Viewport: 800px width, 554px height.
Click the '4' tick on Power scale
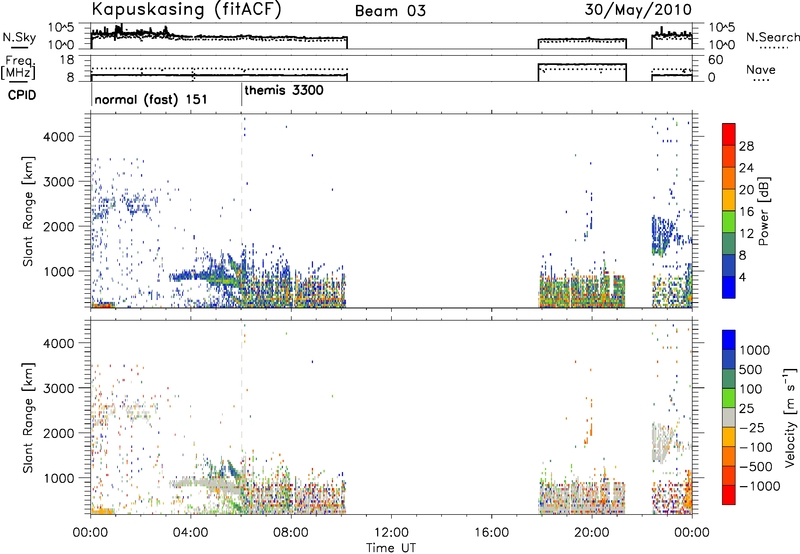coord(742,277)
